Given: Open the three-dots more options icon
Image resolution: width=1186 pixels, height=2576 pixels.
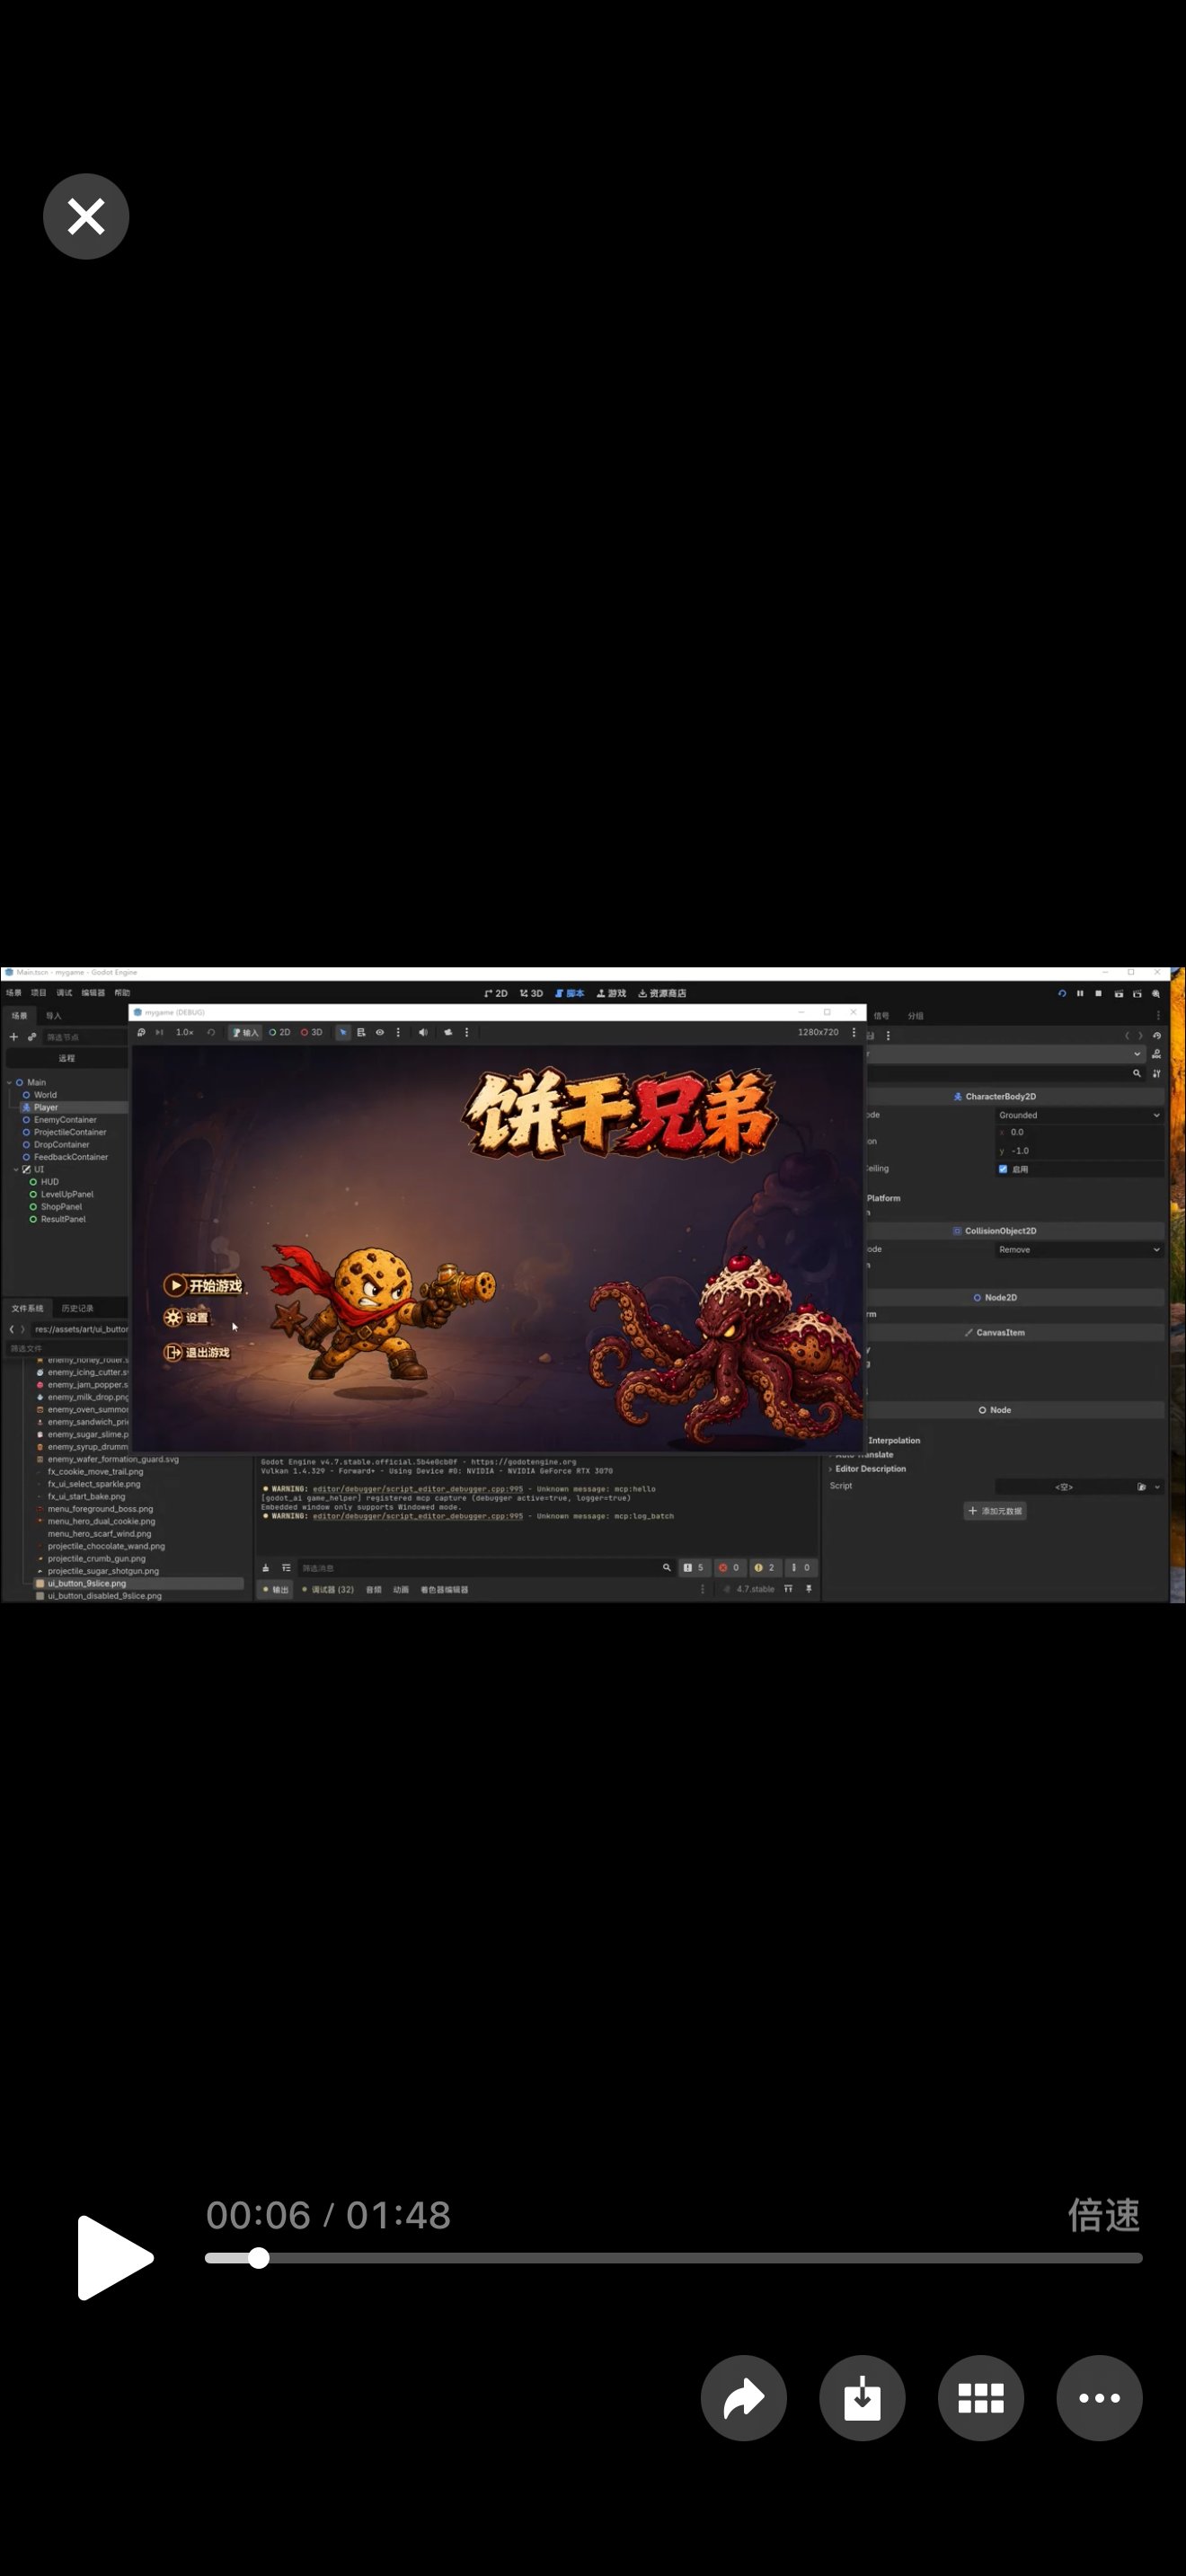Looking at the screenshot, I should pos(1099,2398).
